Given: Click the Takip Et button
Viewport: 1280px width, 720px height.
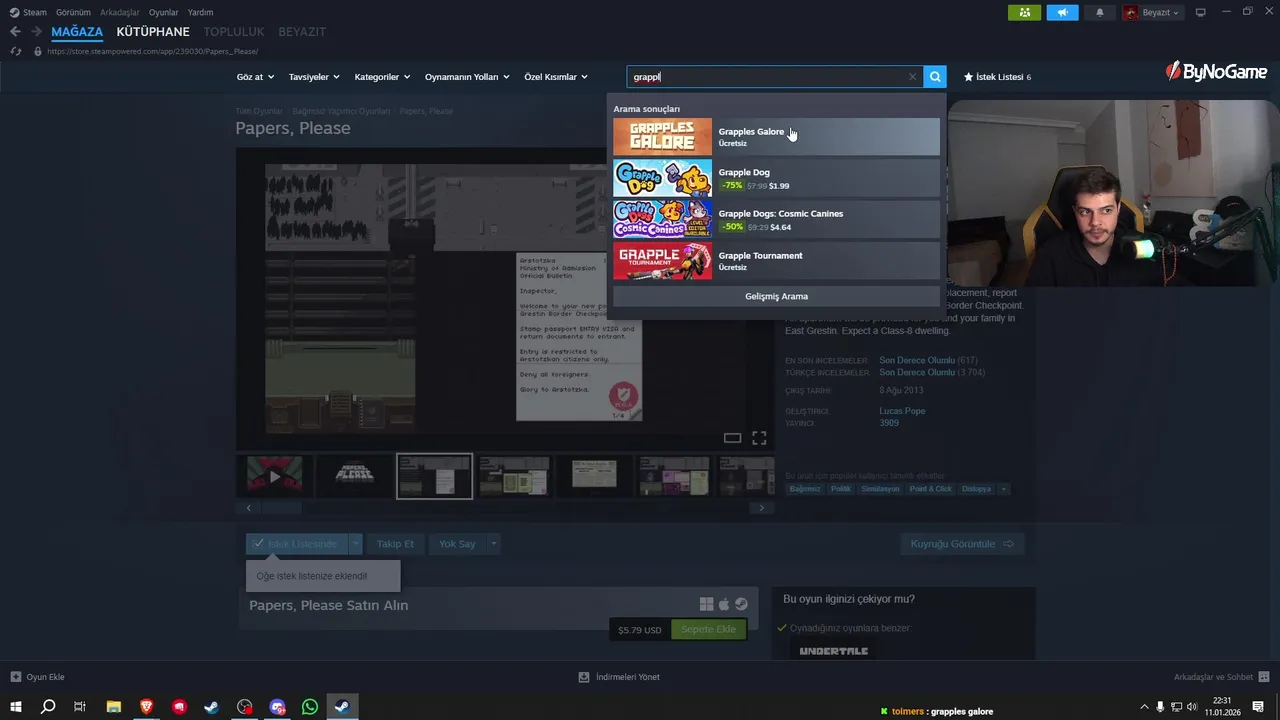Looking at the screenshot, I should pyautogui.click(x=395, y=544).
